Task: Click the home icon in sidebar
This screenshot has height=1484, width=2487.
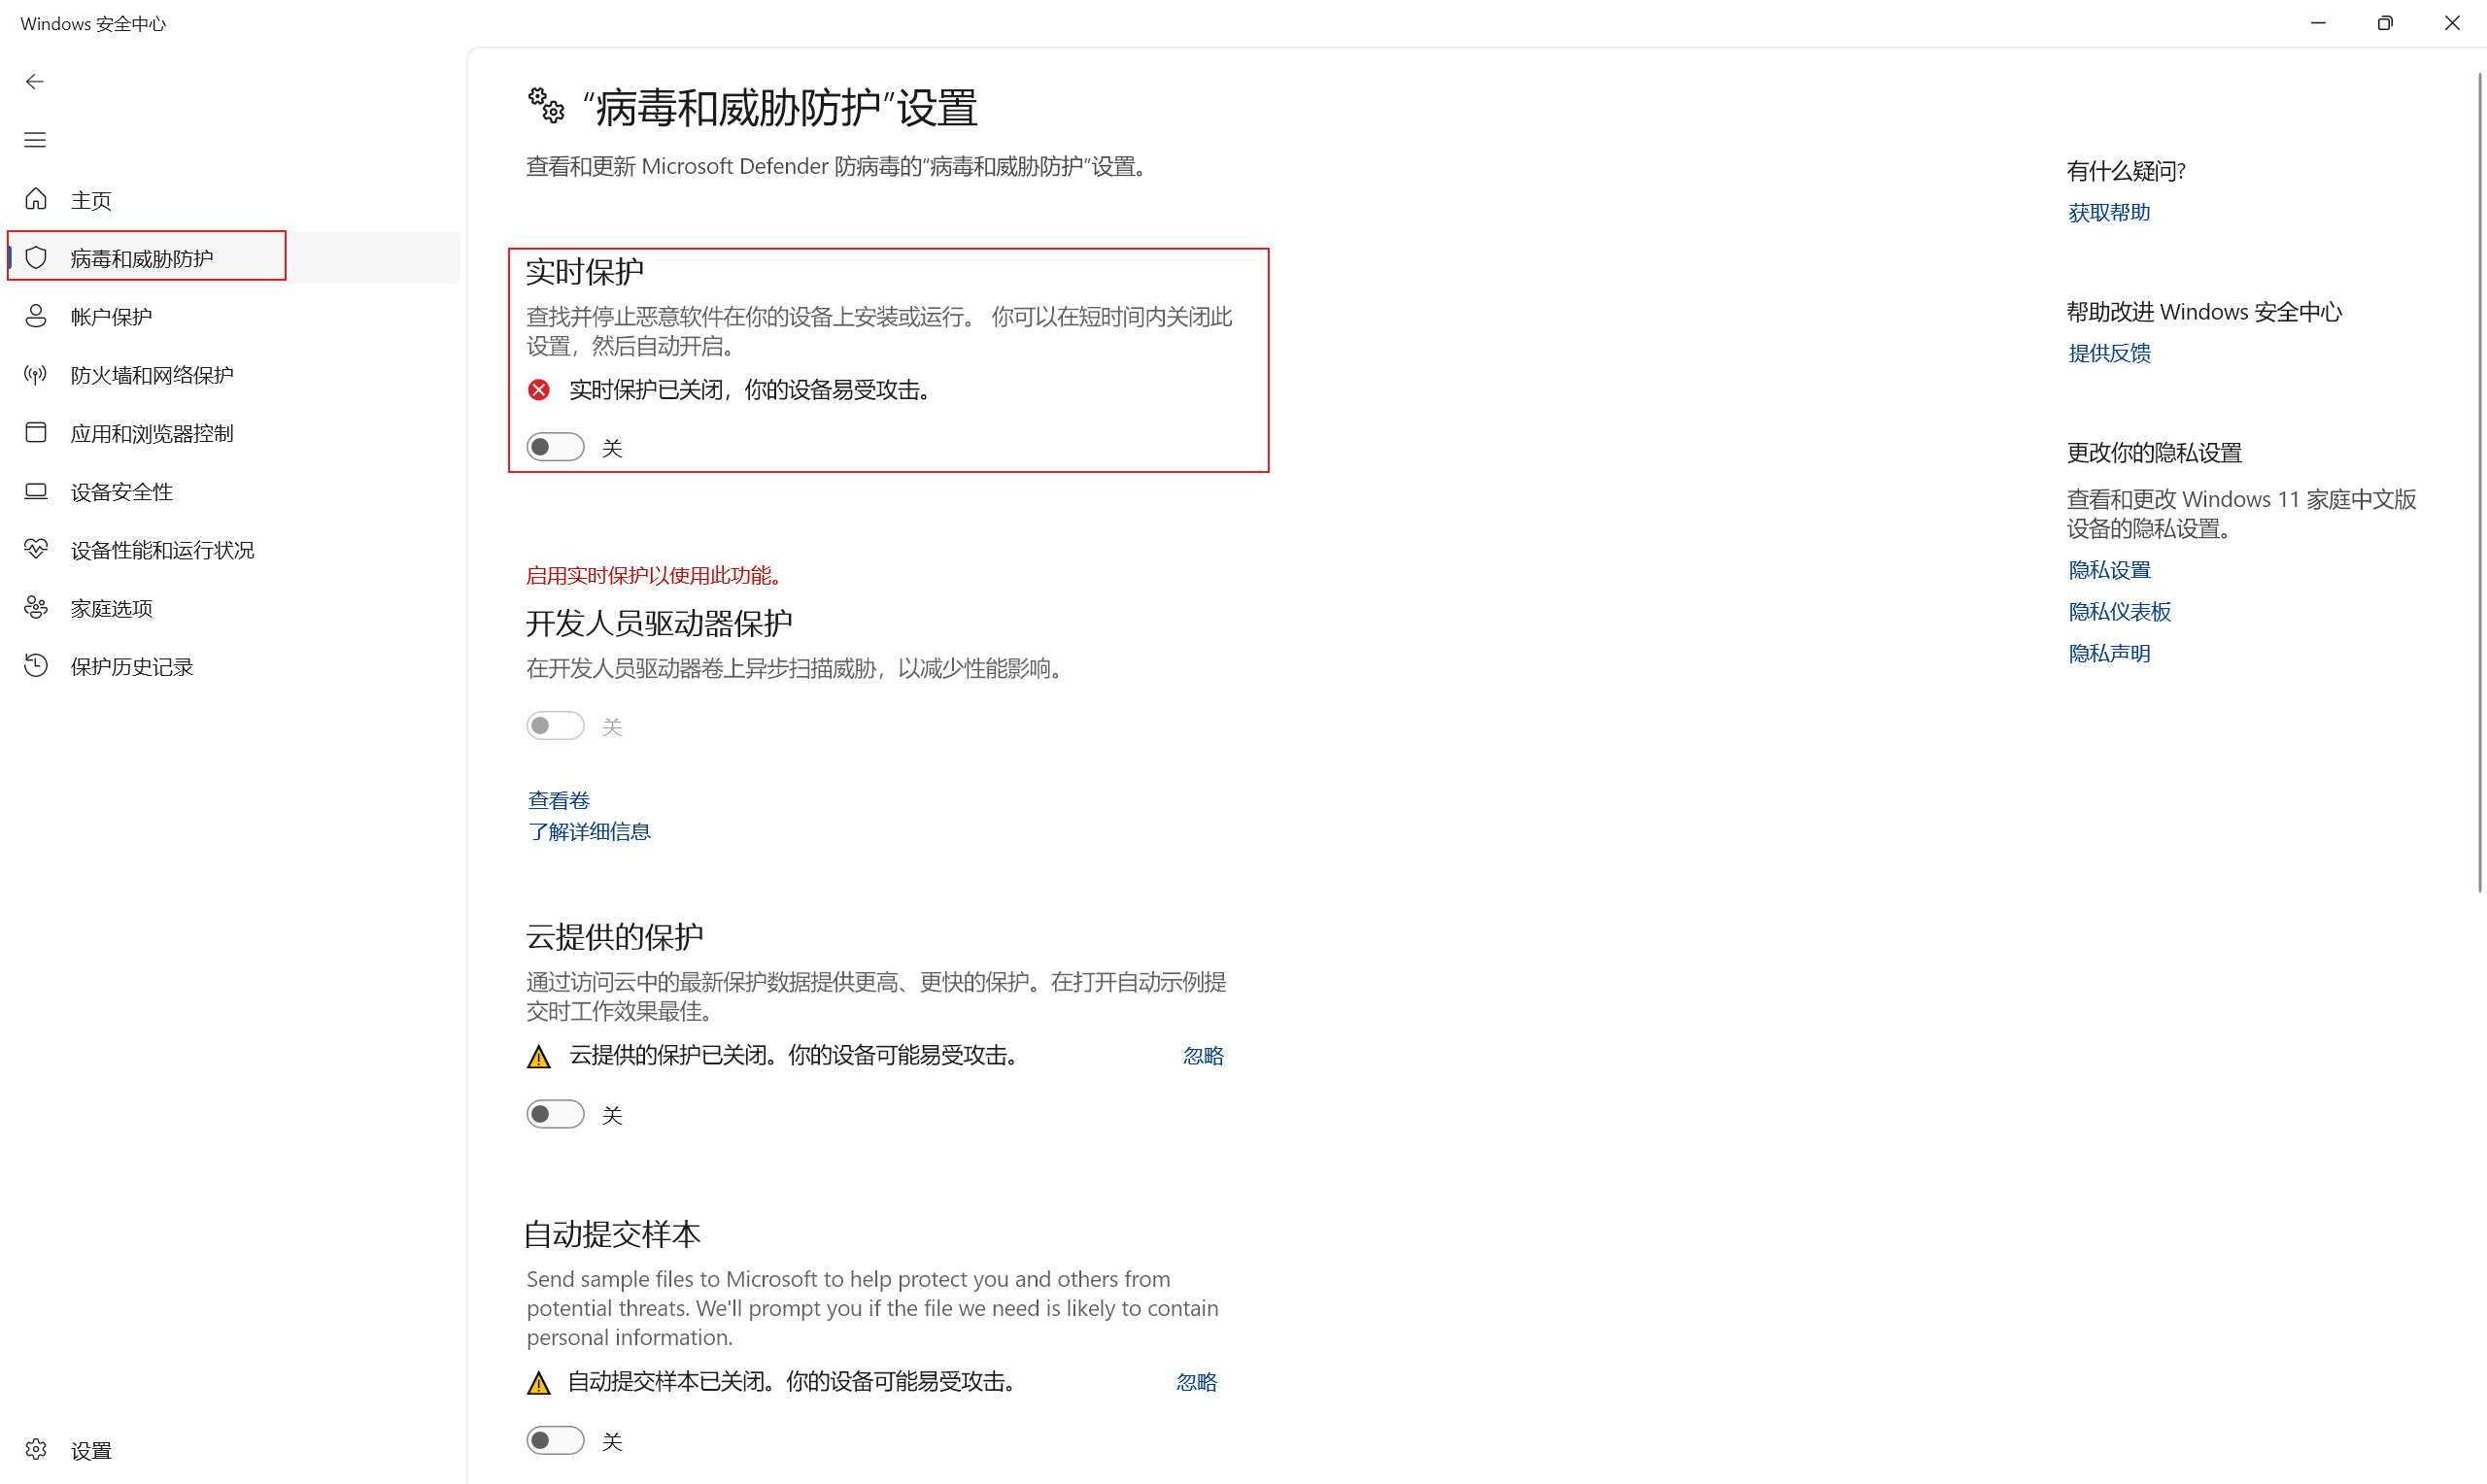Action: click(36, 199)
